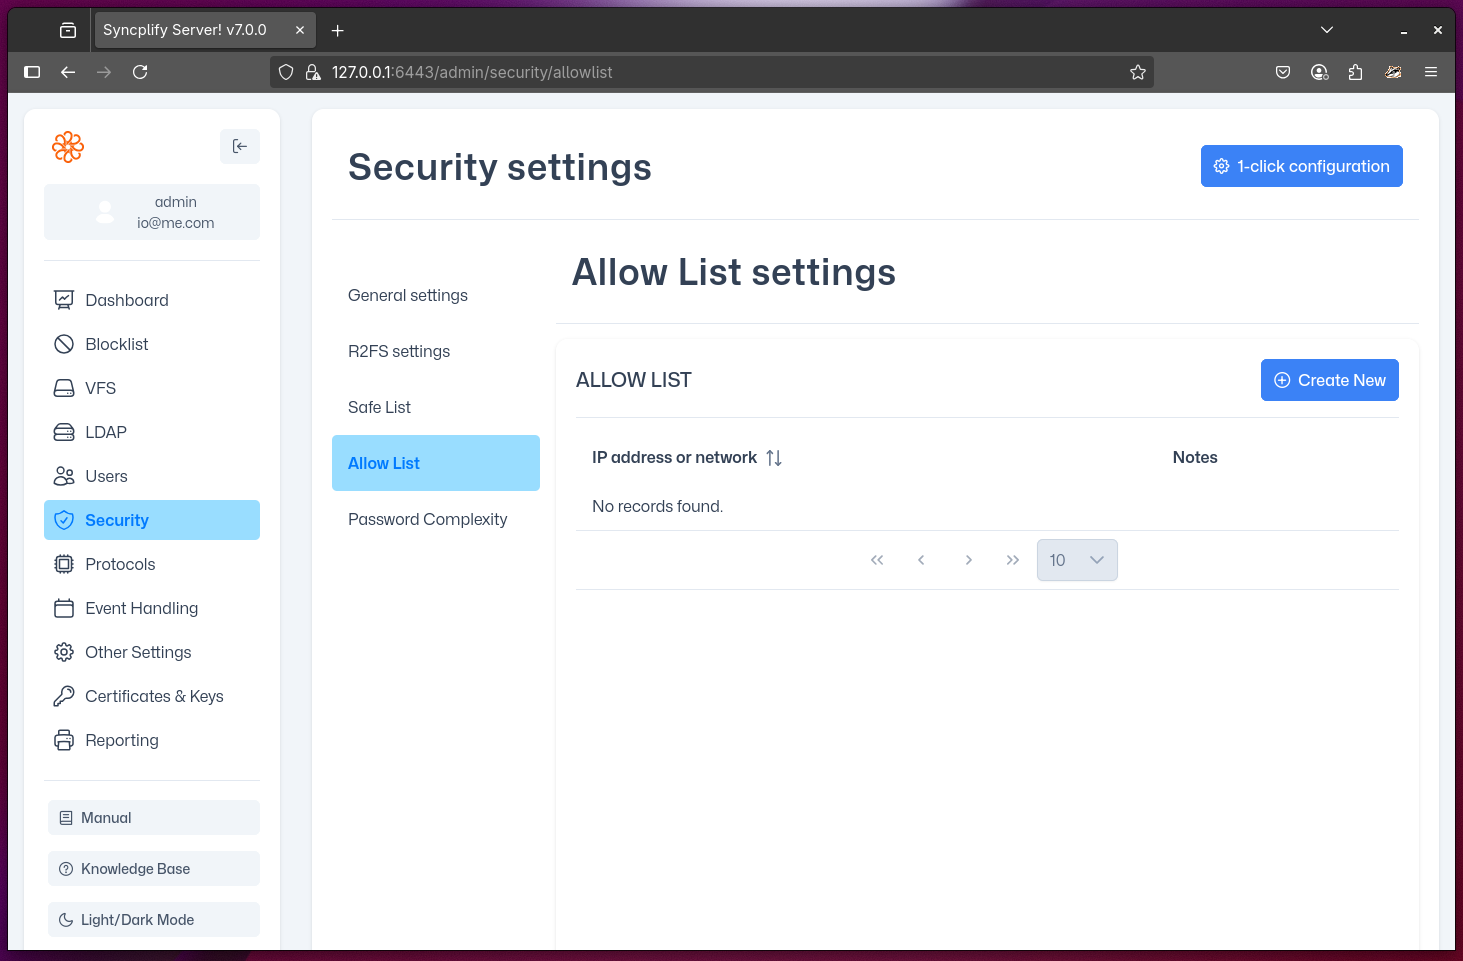This screenshot has height=961, width=1463.
Task: Sort by IP address or network column
Action: pos(774,458)
